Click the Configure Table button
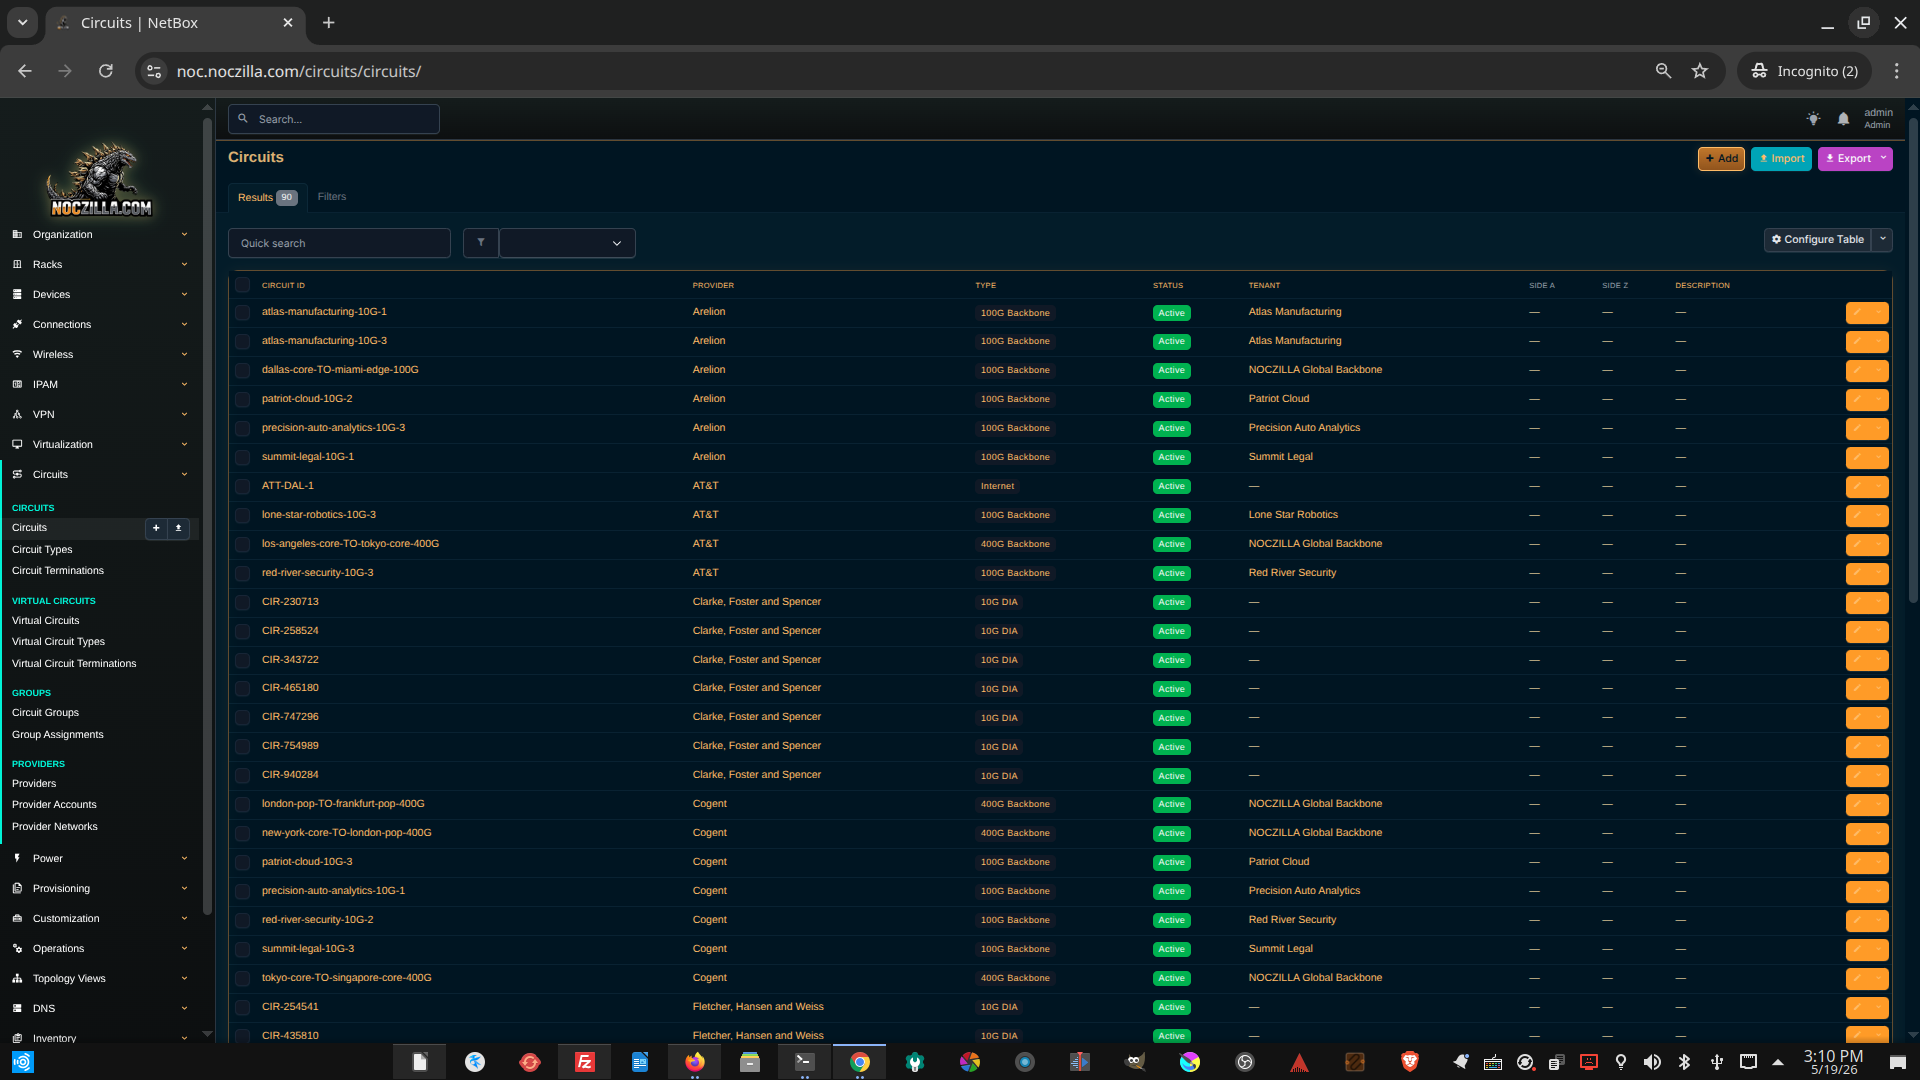 tap(1817, 240)
